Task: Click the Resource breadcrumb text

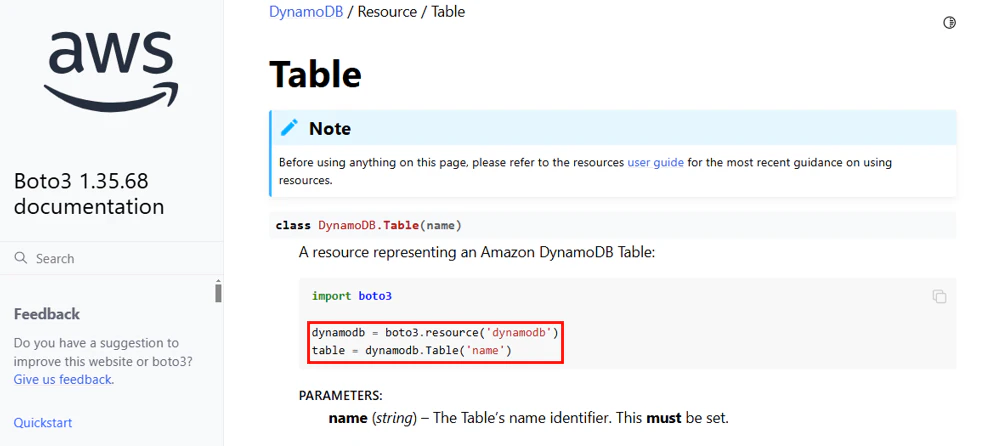Action: [387, 11]
